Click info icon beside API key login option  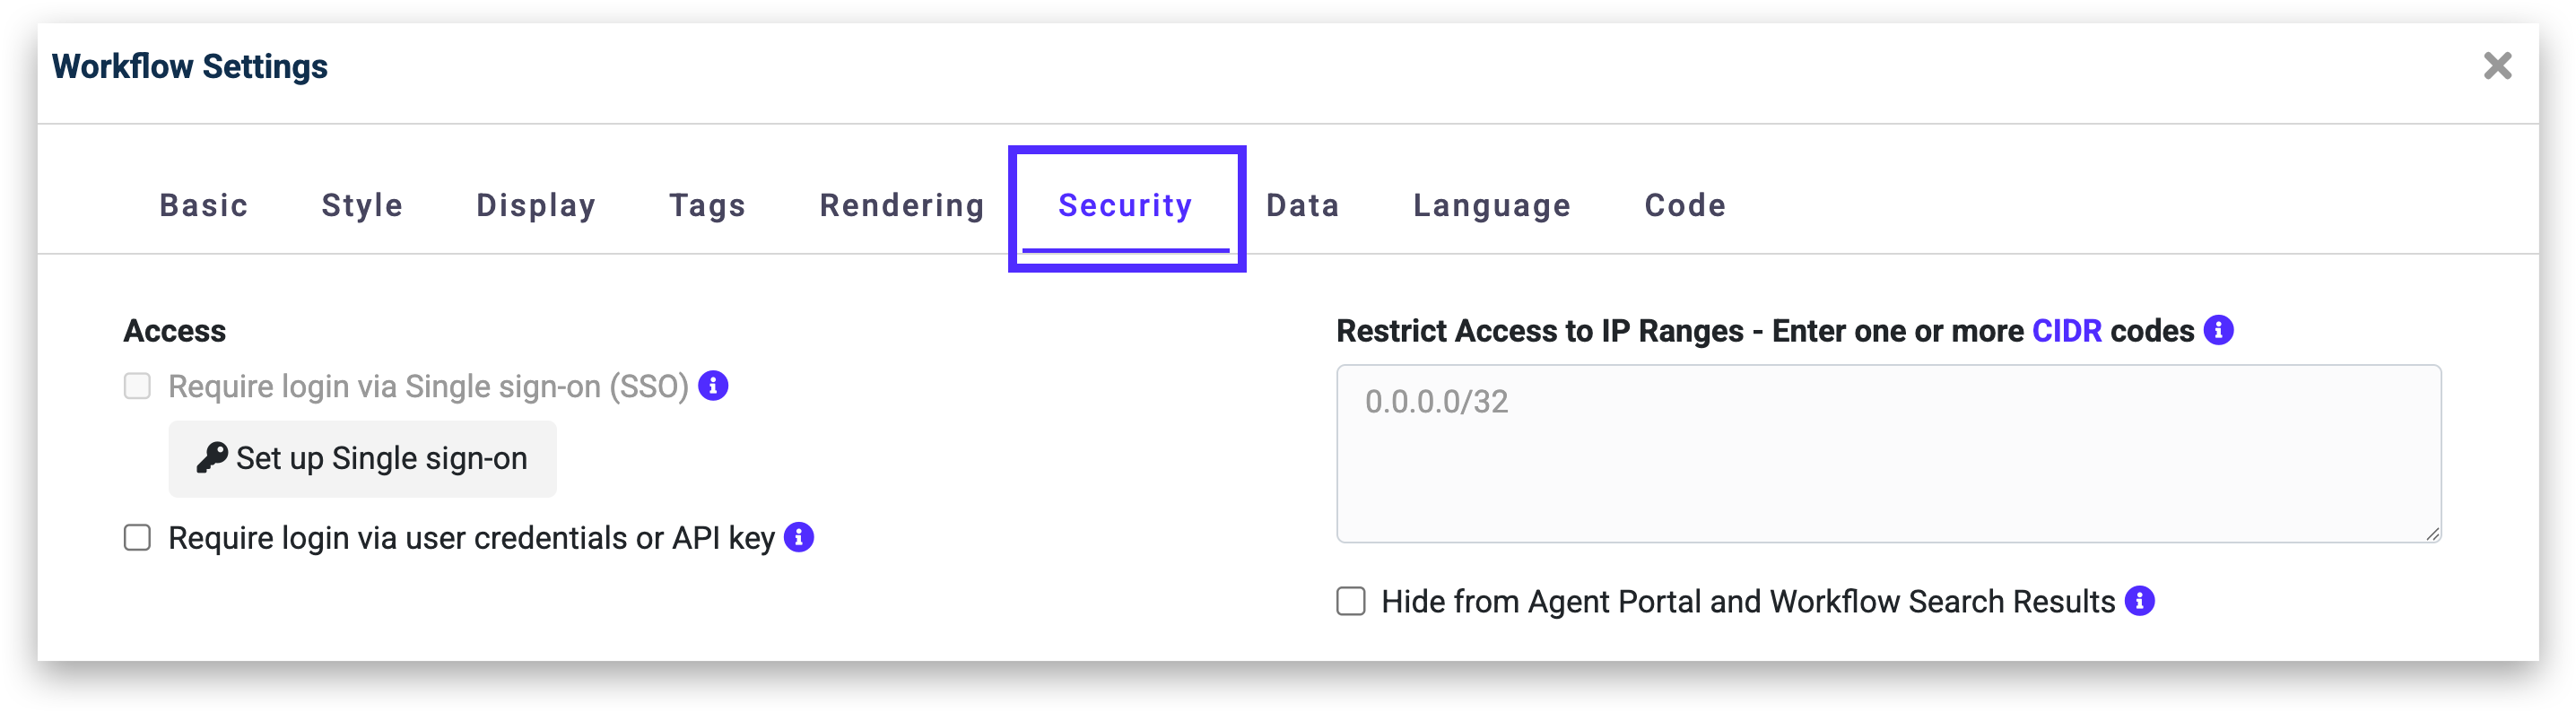pos(799,537)
